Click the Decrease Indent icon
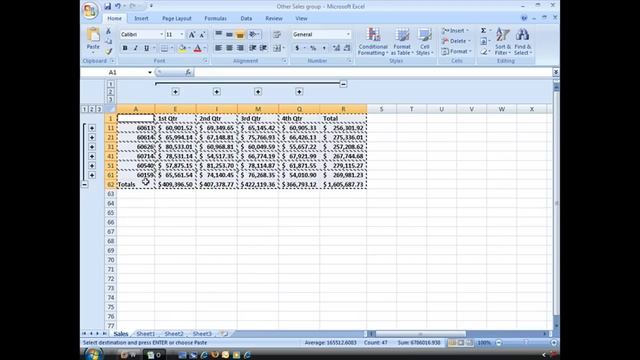The height and width of the screenshot is (360, 640). pyautogui.click(x=253, y=48)
